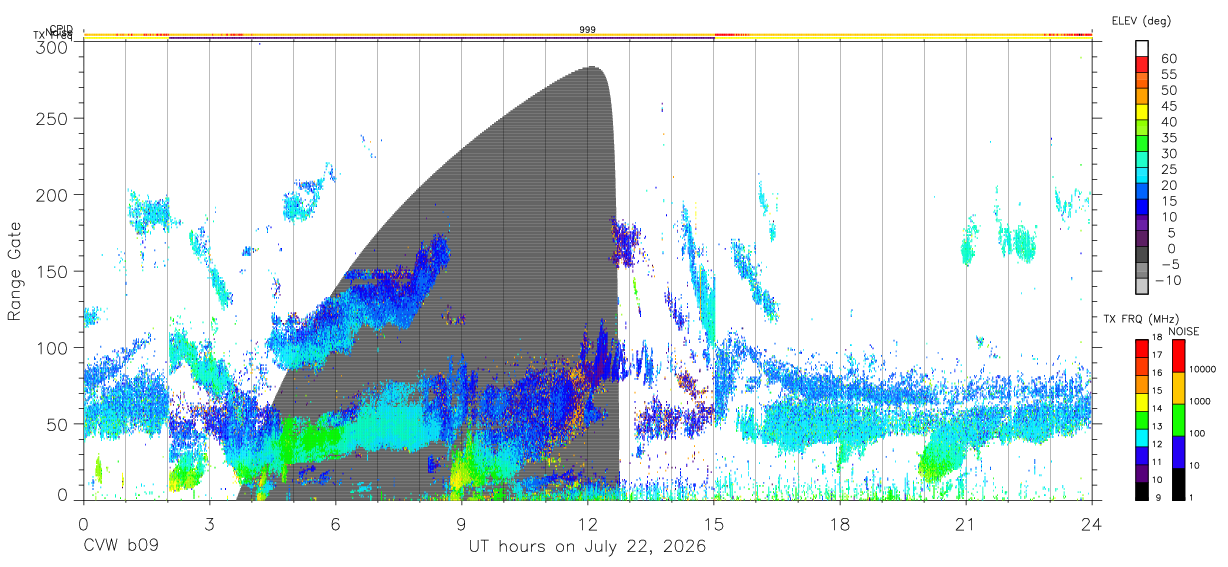The width and height of the screenshot is (1228, 567).
Task: Select the y-axis tick label 100
Action: pyautogui.click(x=53, y=347)
